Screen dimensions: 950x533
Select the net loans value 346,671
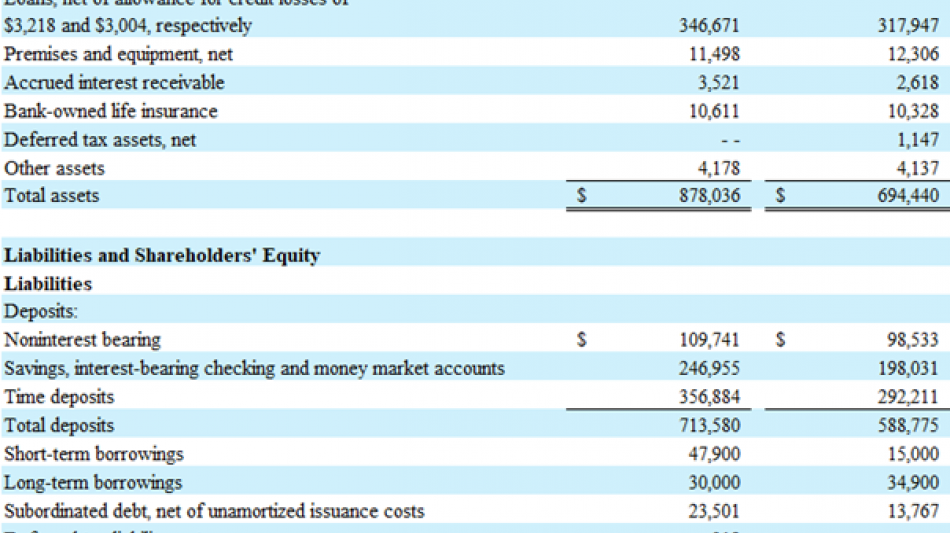coord(709,25)
